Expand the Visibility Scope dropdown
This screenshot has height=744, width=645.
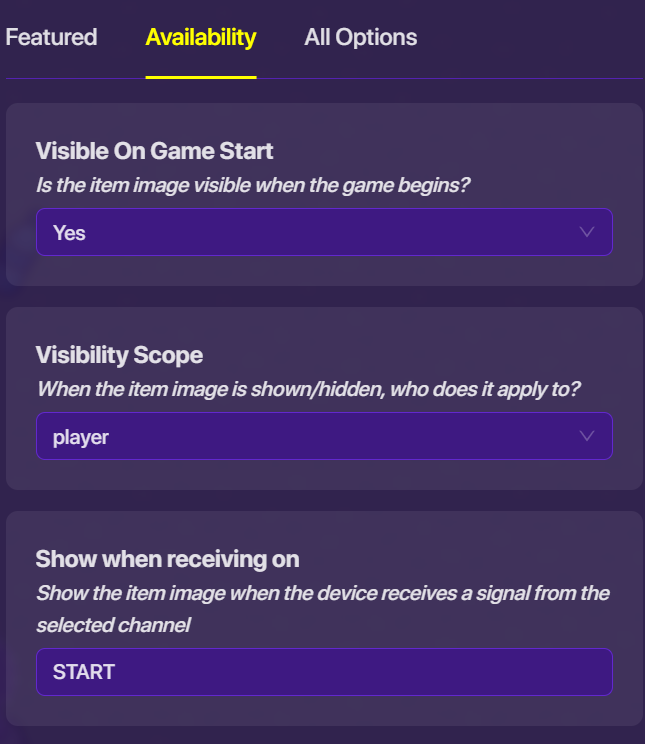coord(323,436)
